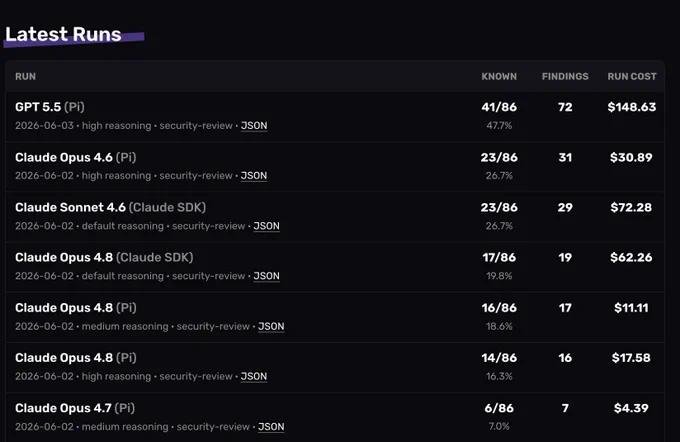The image size is (680, 442).
Task: Click the 72 findings value
Action: click(565, 107)
